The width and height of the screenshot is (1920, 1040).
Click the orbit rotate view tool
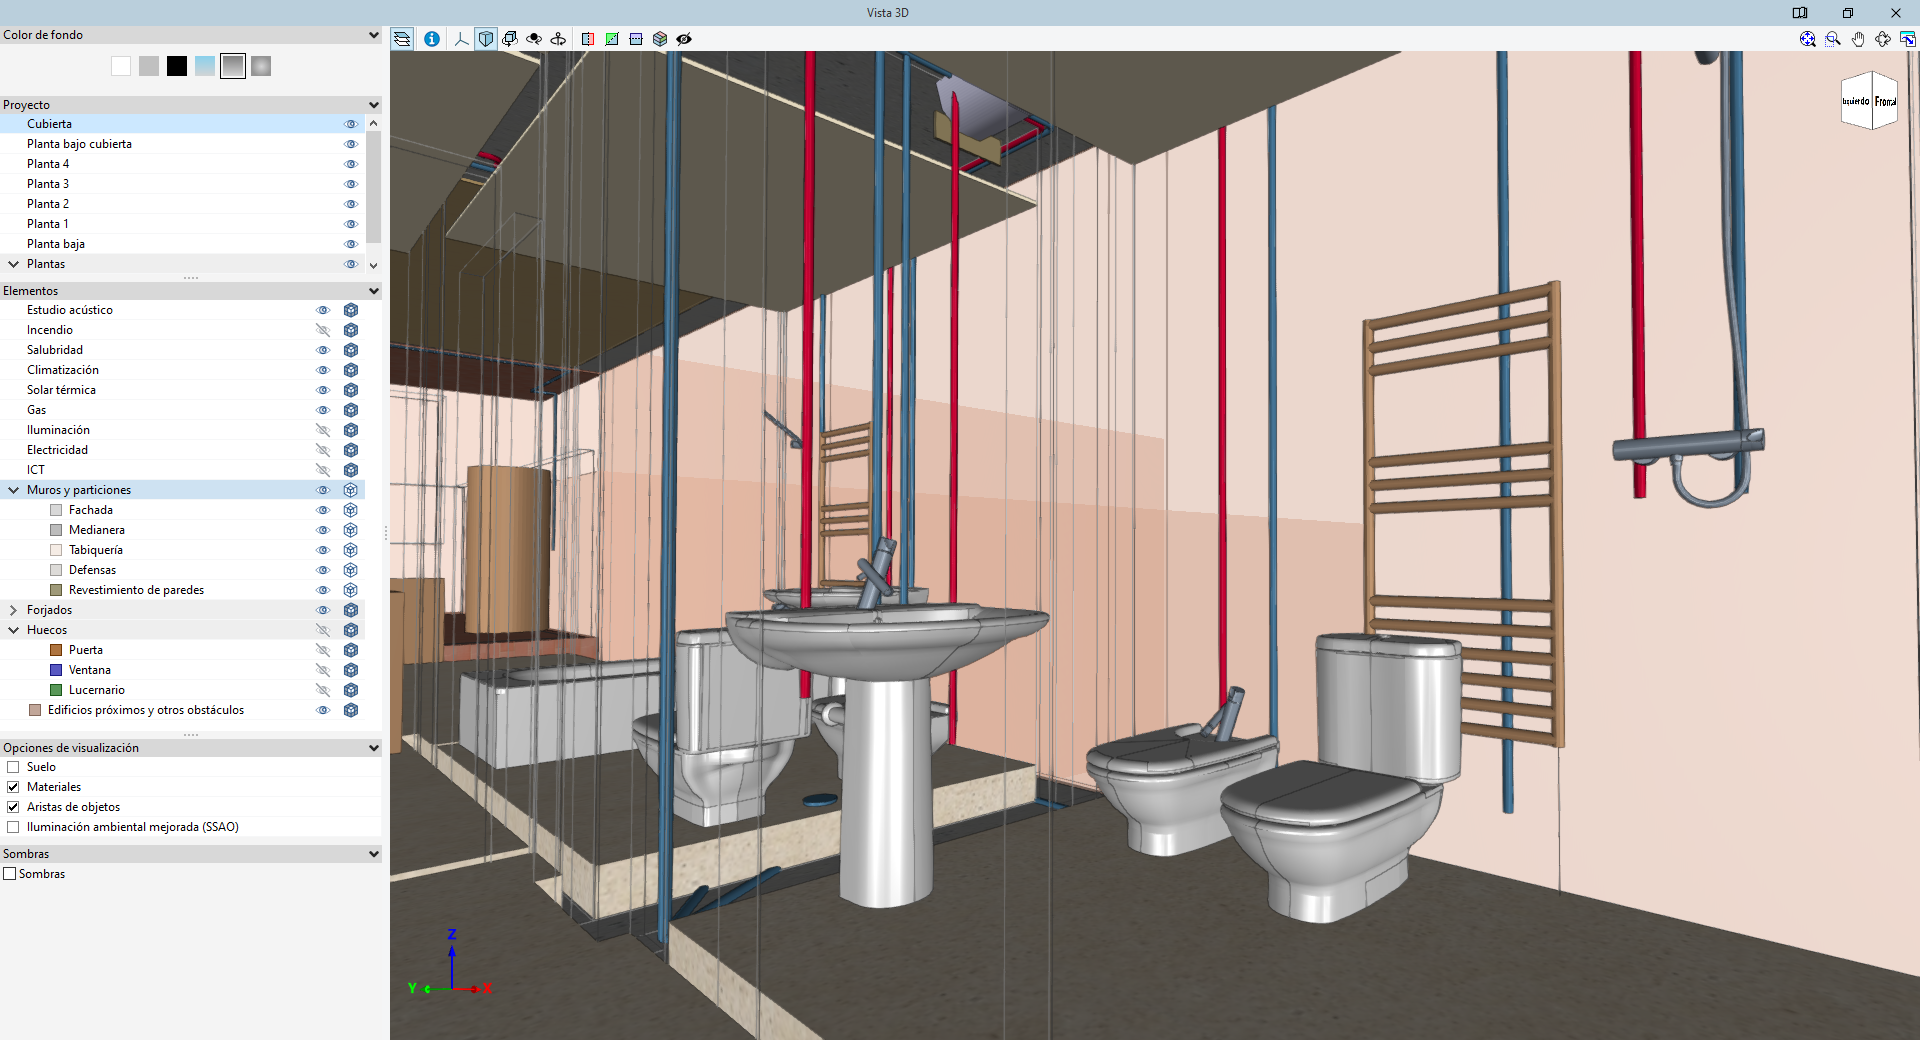(x=1883, y=39)
